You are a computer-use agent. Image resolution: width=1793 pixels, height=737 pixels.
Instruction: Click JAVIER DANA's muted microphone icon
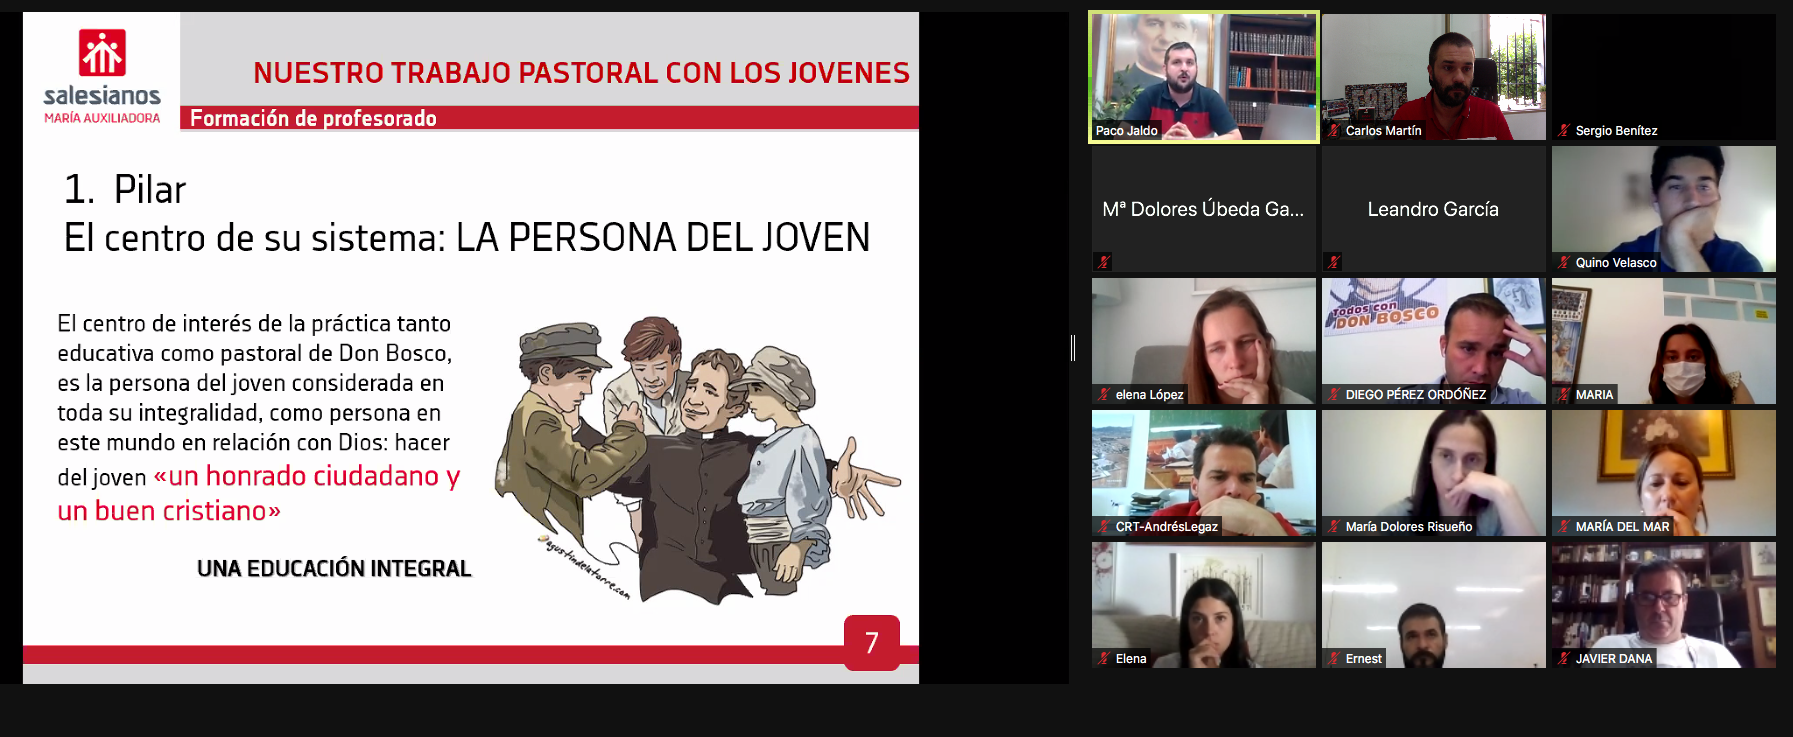1564,659
